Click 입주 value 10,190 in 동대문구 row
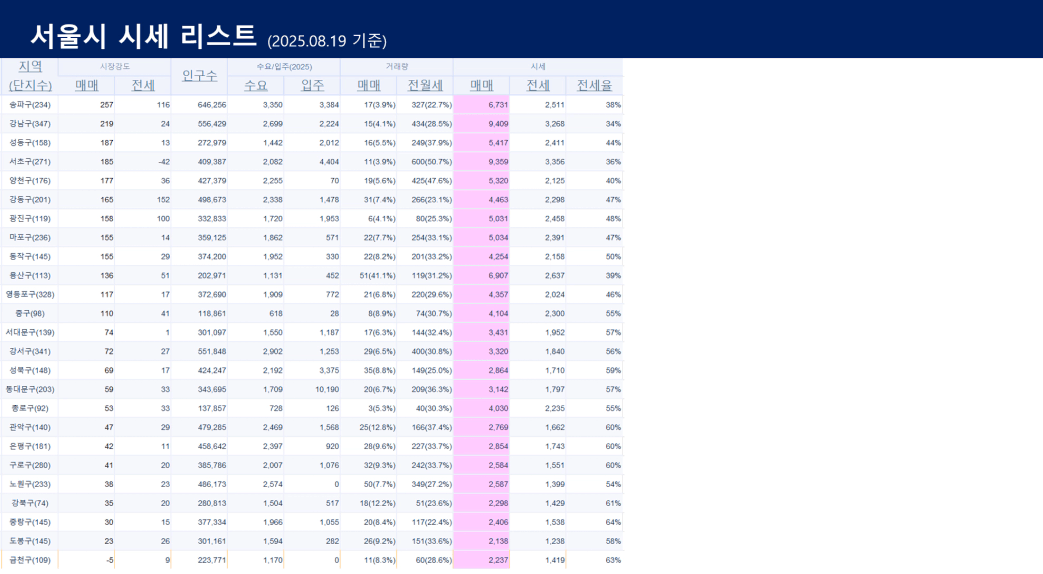 (327, 389)
